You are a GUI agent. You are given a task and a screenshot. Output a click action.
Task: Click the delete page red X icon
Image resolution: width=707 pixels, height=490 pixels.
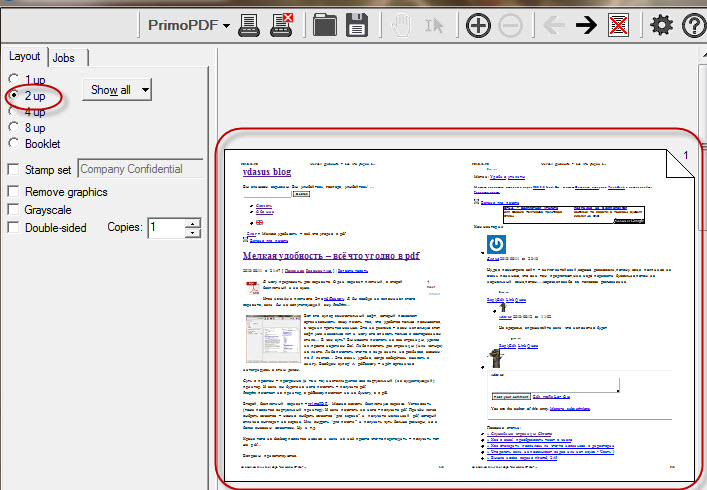point(619,25)
